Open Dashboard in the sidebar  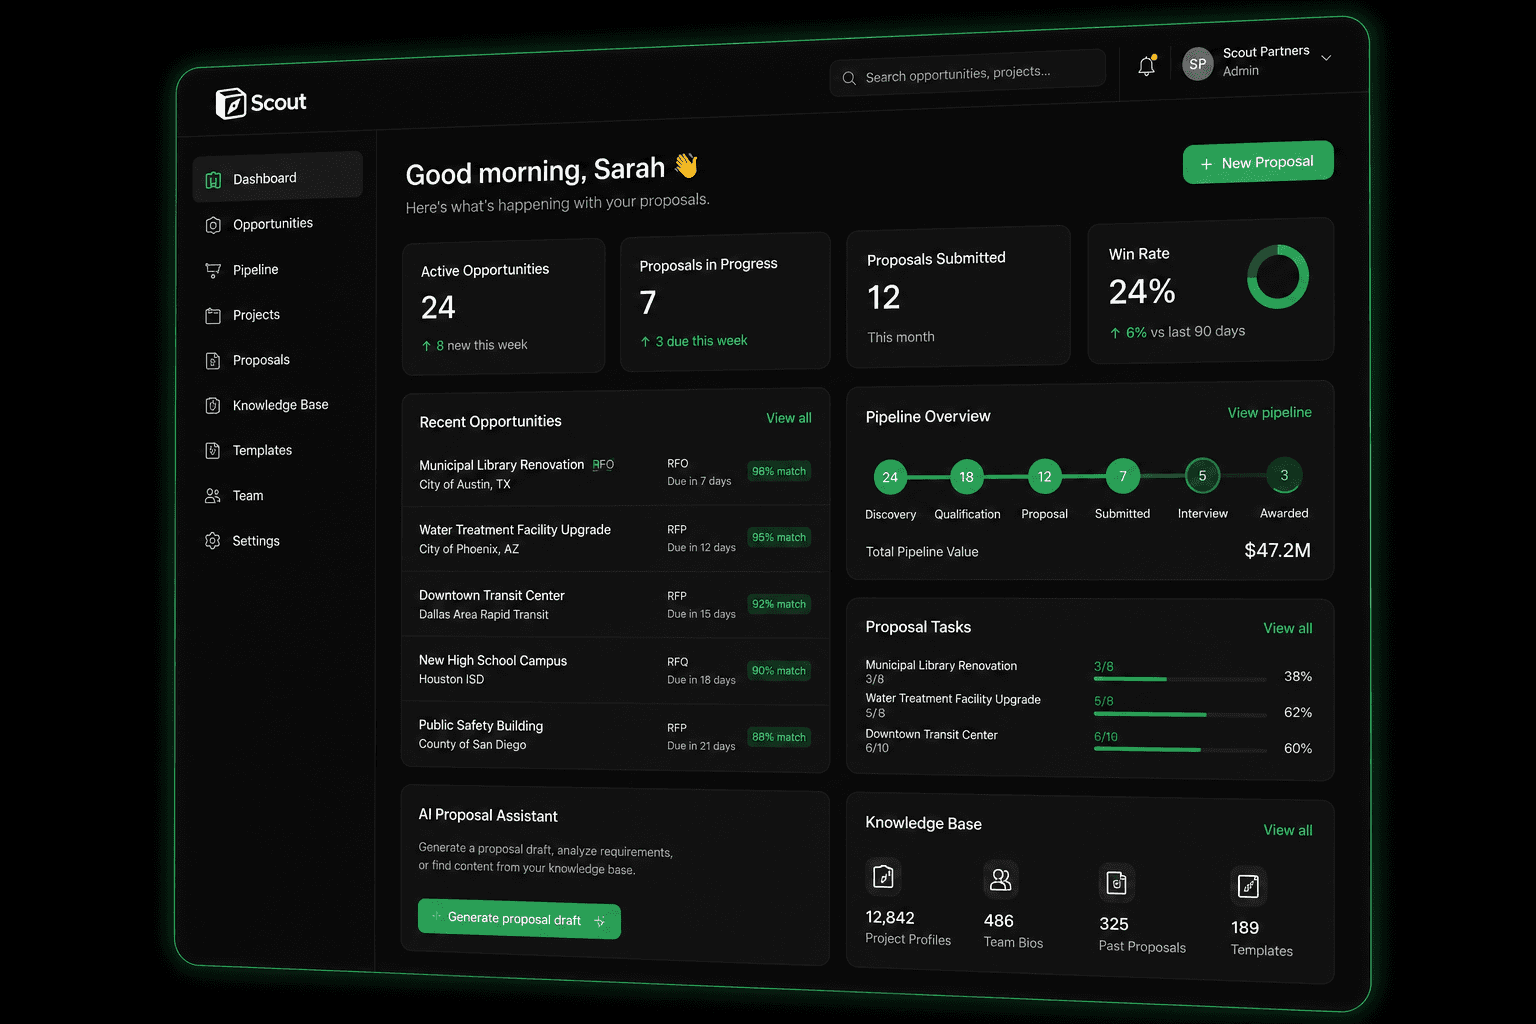[x=277, y=178]
